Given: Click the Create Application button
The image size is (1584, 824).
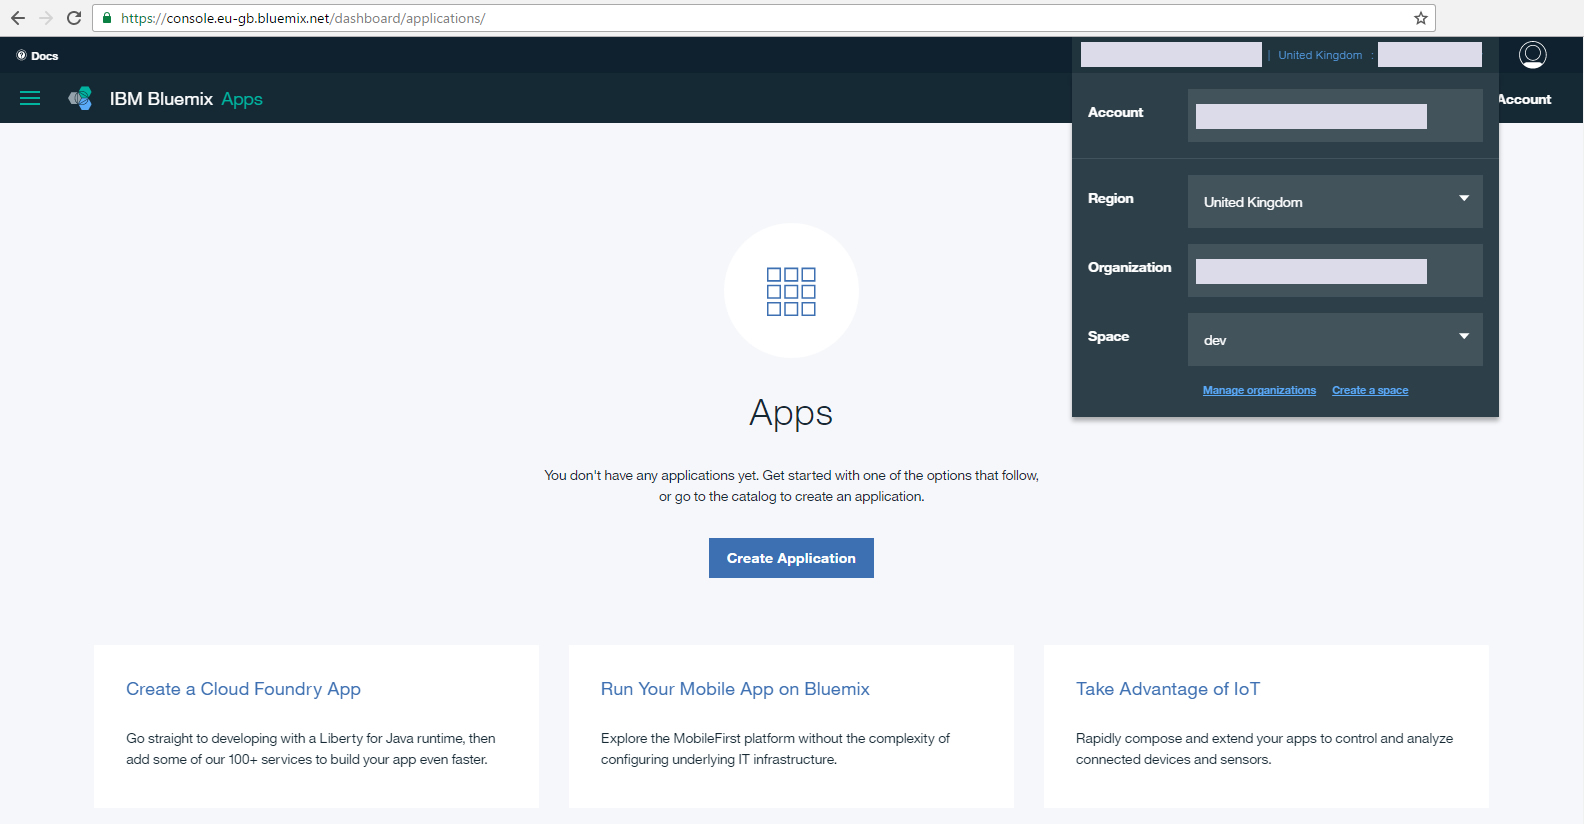Looking at the screenshot, I should pyautogui.click(x=791, y=558).
